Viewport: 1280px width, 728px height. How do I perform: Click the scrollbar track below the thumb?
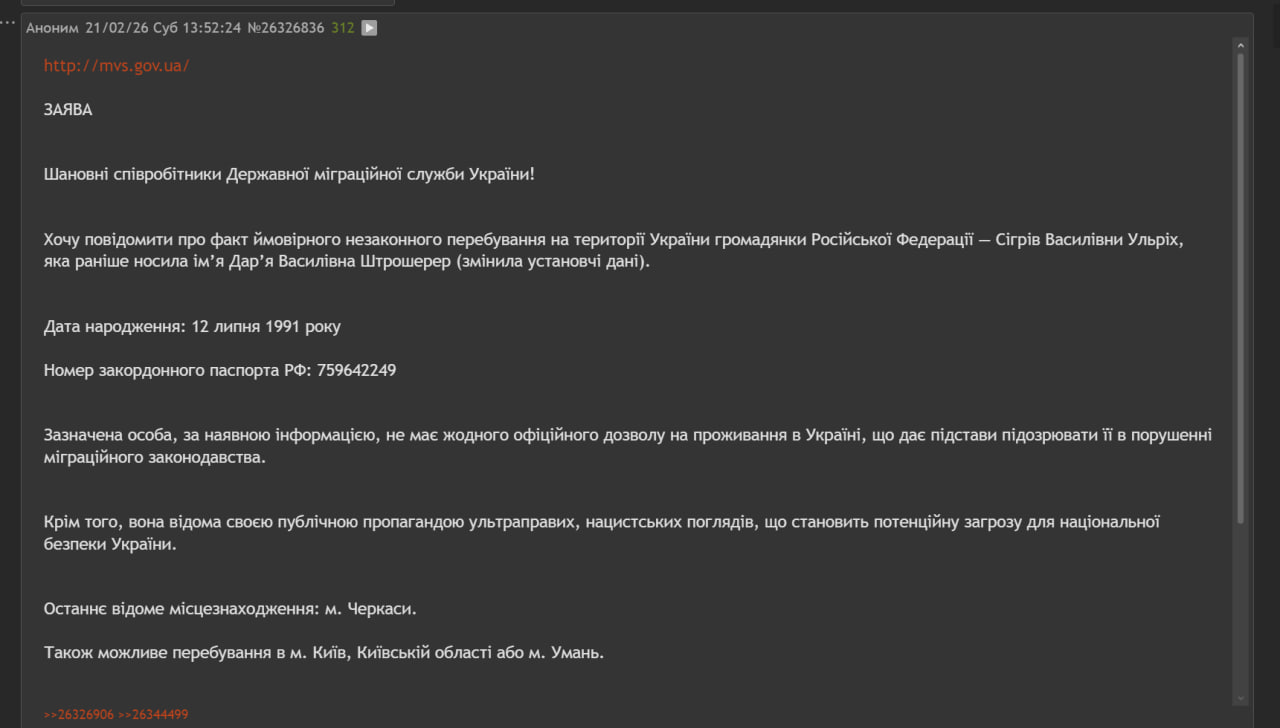point(1241,610)
